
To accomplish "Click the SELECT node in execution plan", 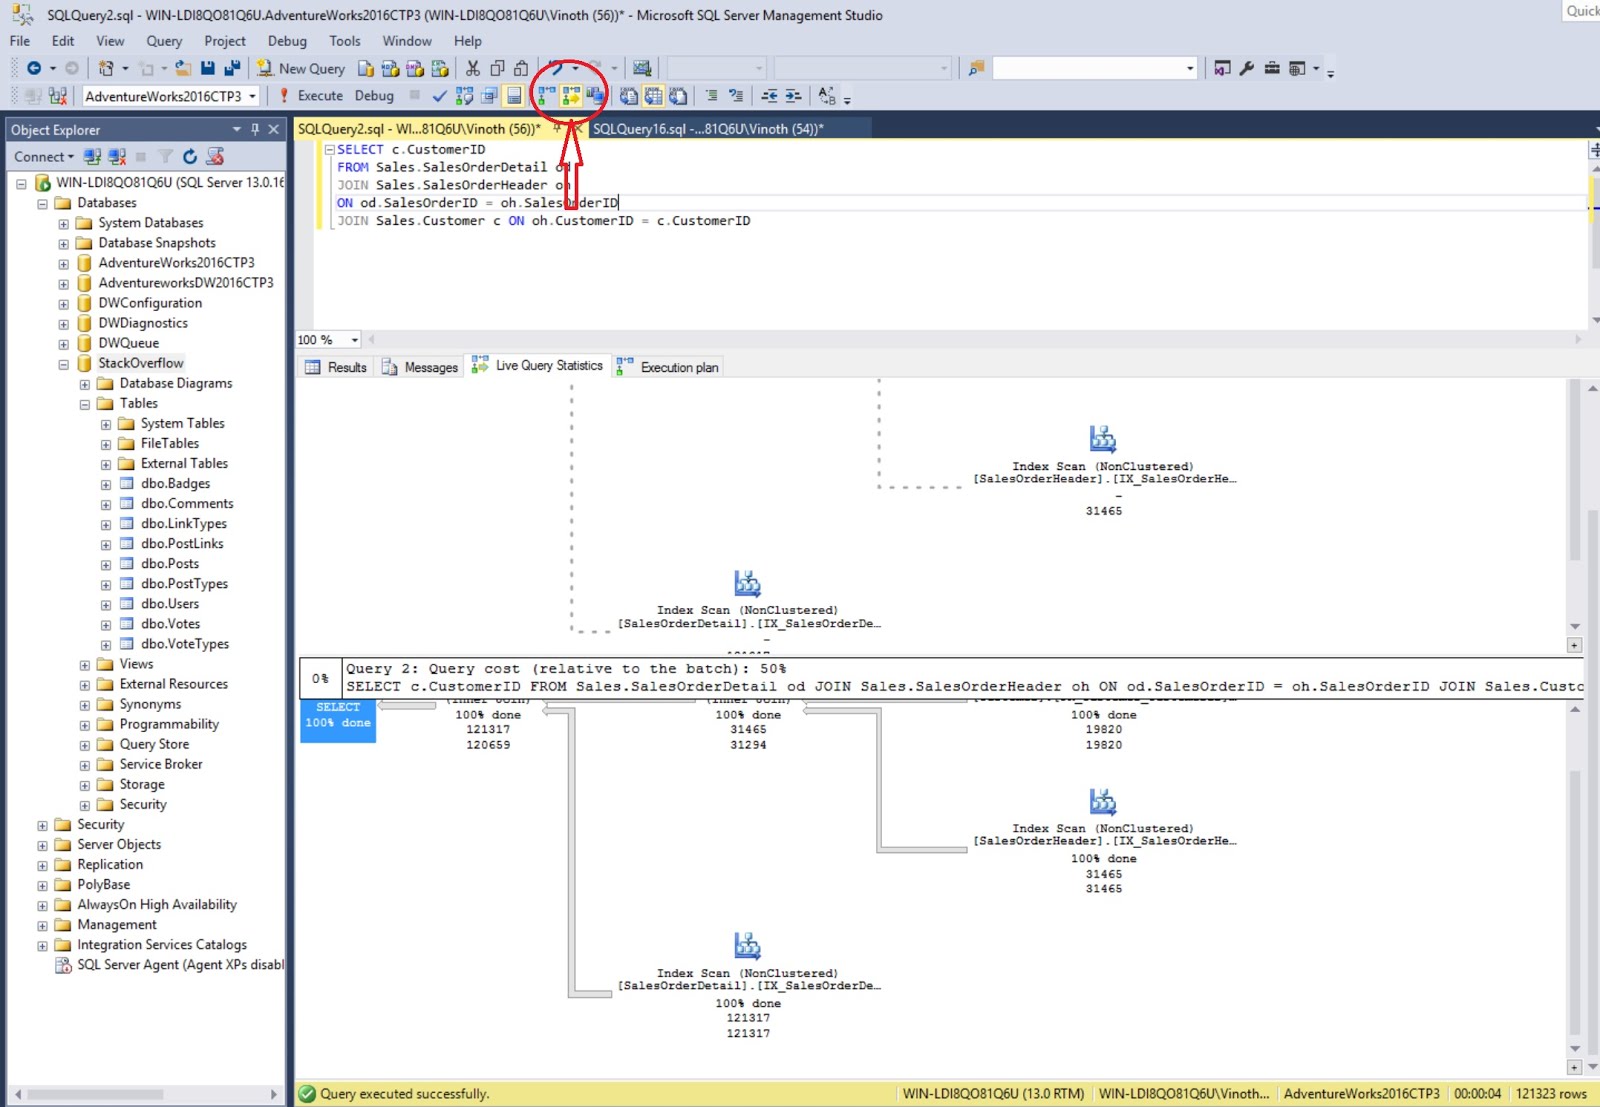I will pyautogui.click(x=338, y=720).
